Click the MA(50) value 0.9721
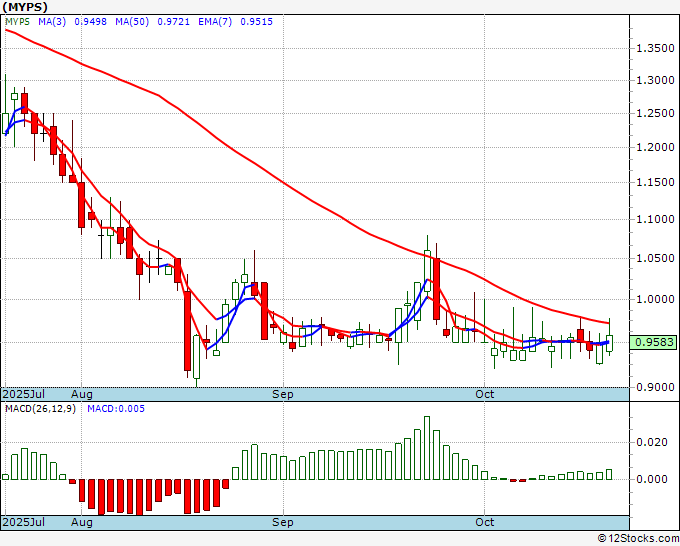 [173, 22]
